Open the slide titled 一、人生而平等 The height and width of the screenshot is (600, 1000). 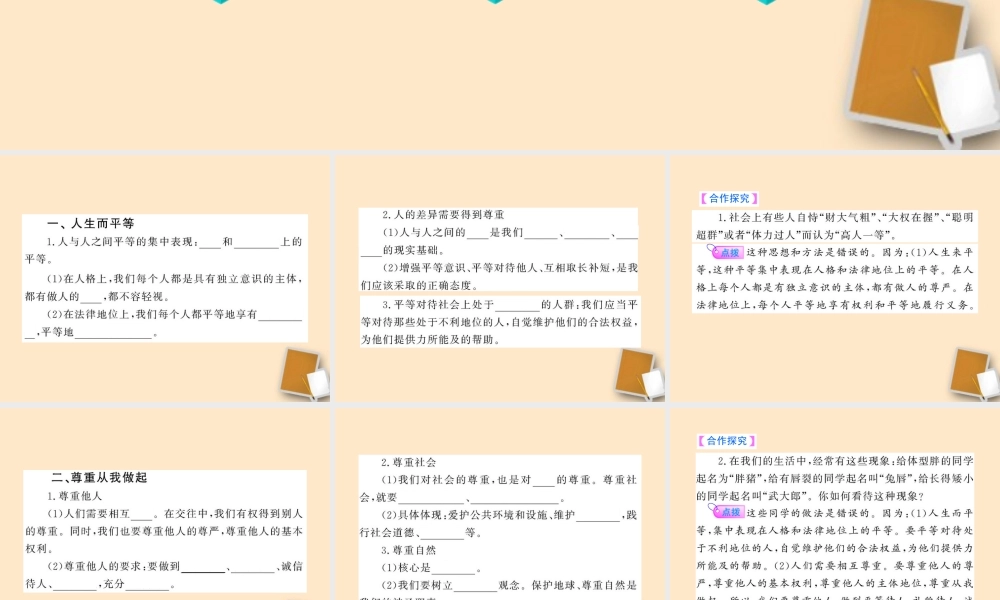click(x=165, y=279)
